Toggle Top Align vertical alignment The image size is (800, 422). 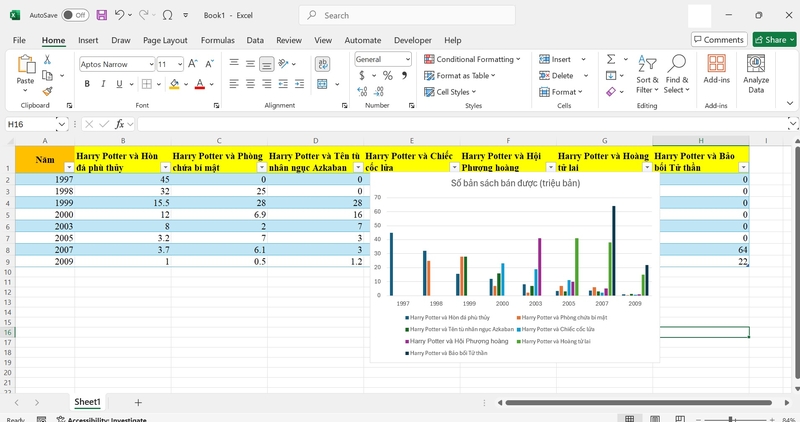tap(234, 63)
